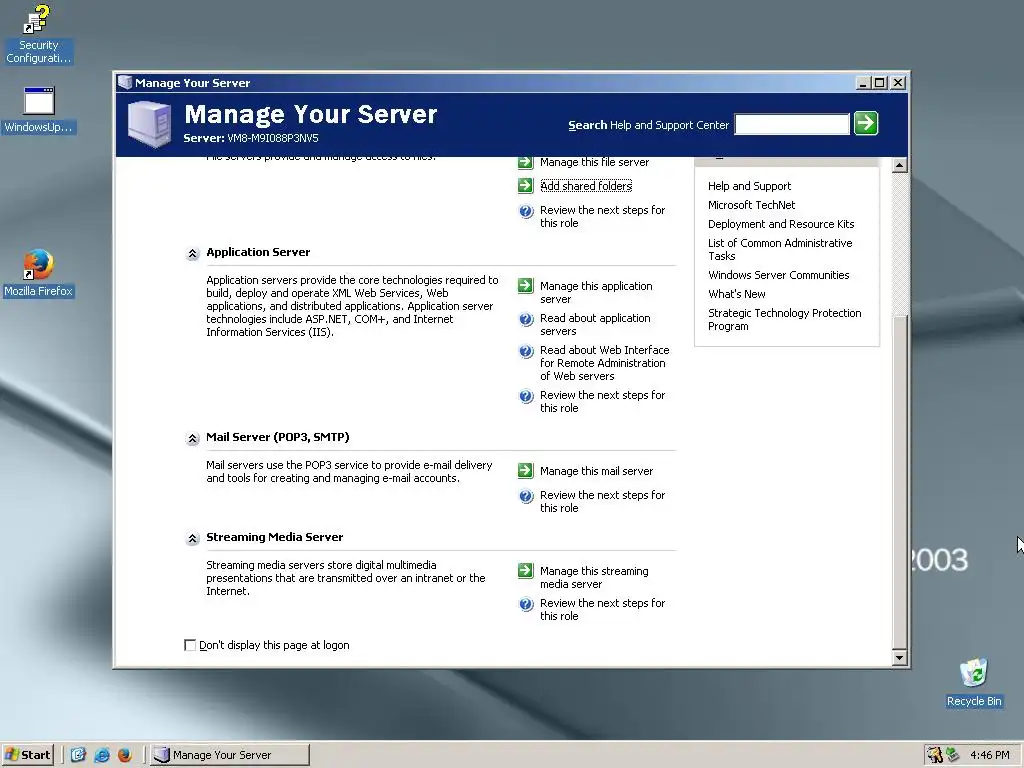Open Review the next steps under Application Server
The image size is (1024, 768).
tap(602, 402)
